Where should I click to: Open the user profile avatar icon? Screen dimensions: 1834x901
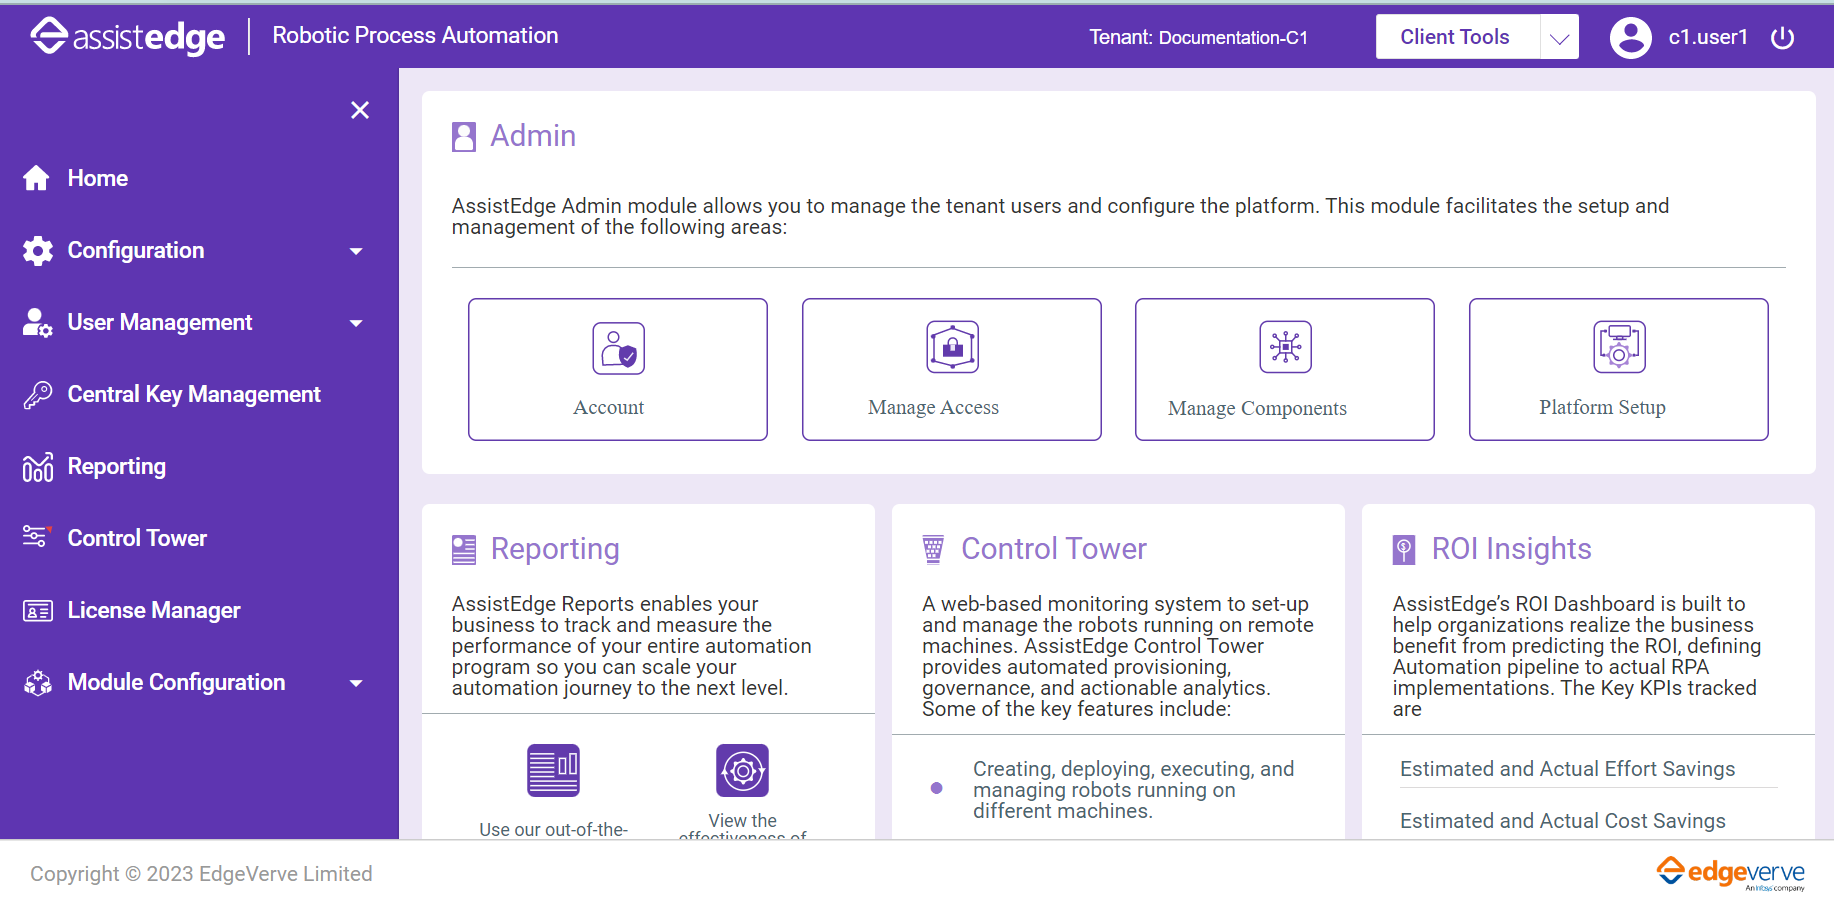(x=1631, y=37)
